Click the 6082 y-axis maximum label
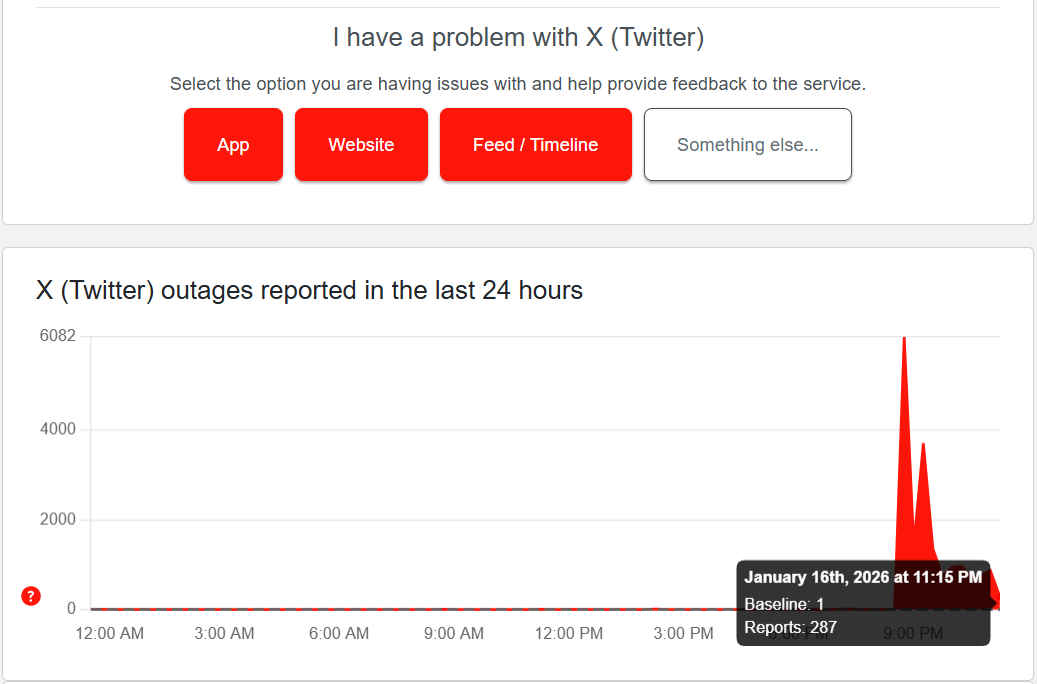 pos(57,336)
